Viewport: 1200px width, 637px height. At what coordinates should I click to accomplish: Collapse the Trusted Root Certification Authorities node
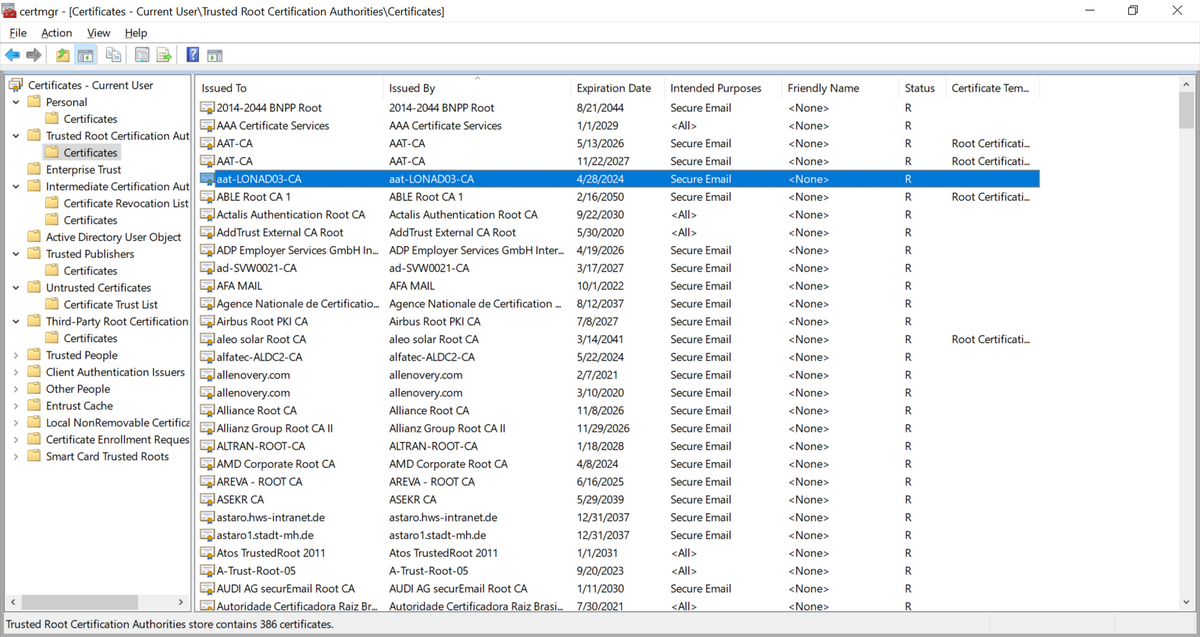[x=16, y=135]
